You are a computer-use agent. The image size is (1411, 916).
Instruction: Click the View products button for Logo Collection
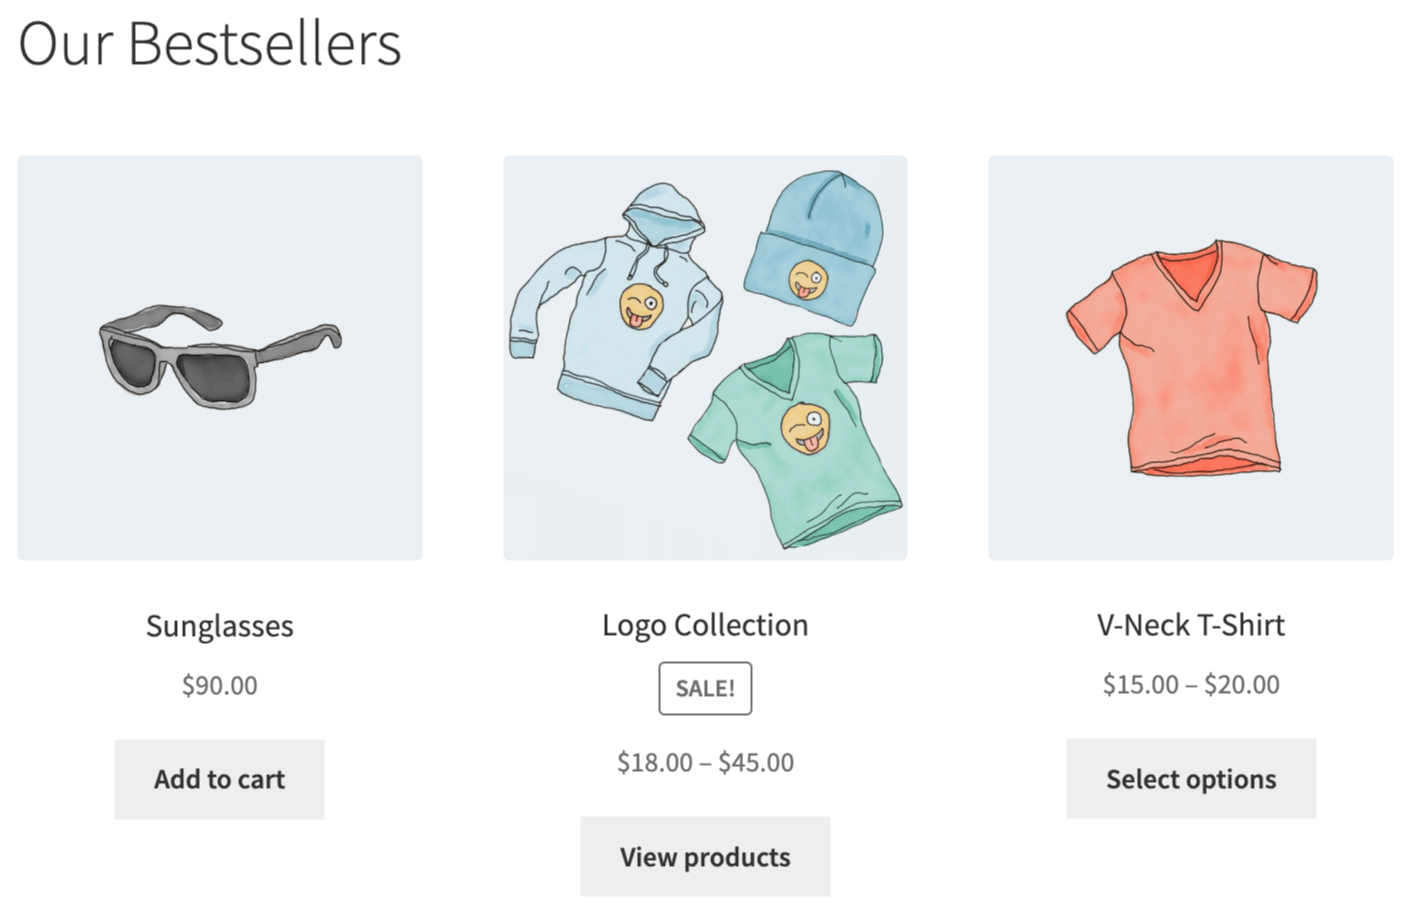tap(705, 856)
